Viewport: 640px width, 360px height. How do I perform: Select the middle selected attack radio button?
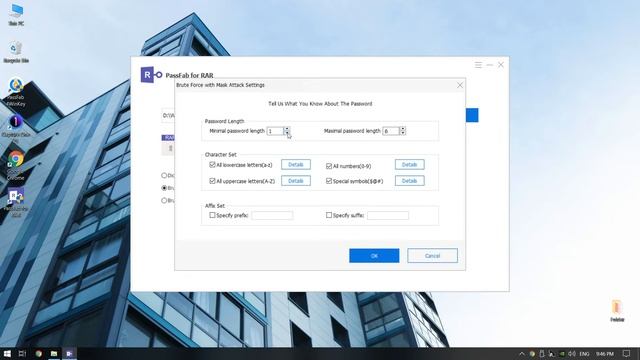coord(164,188)
